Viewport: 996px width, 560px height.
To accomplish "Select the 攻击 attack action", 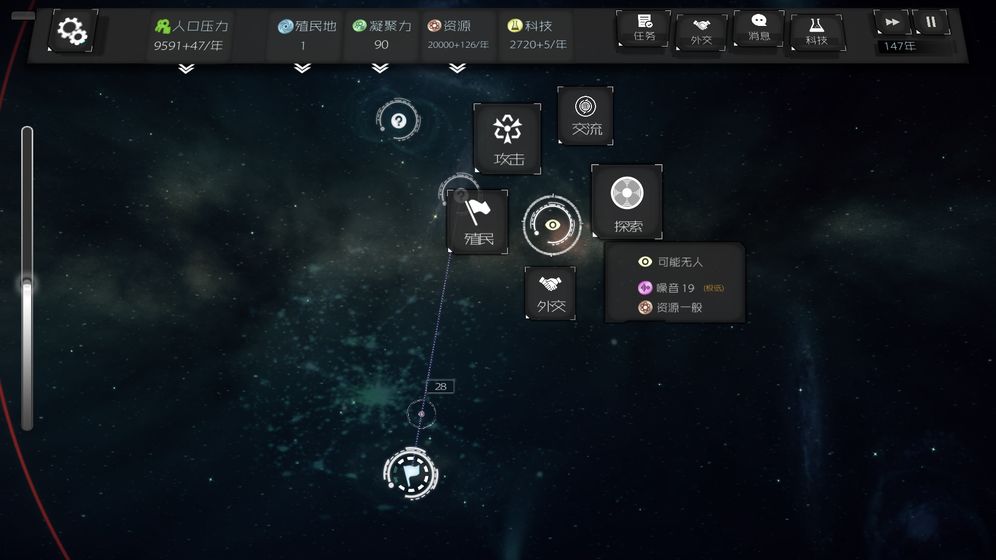I will [x=508, y=138].
